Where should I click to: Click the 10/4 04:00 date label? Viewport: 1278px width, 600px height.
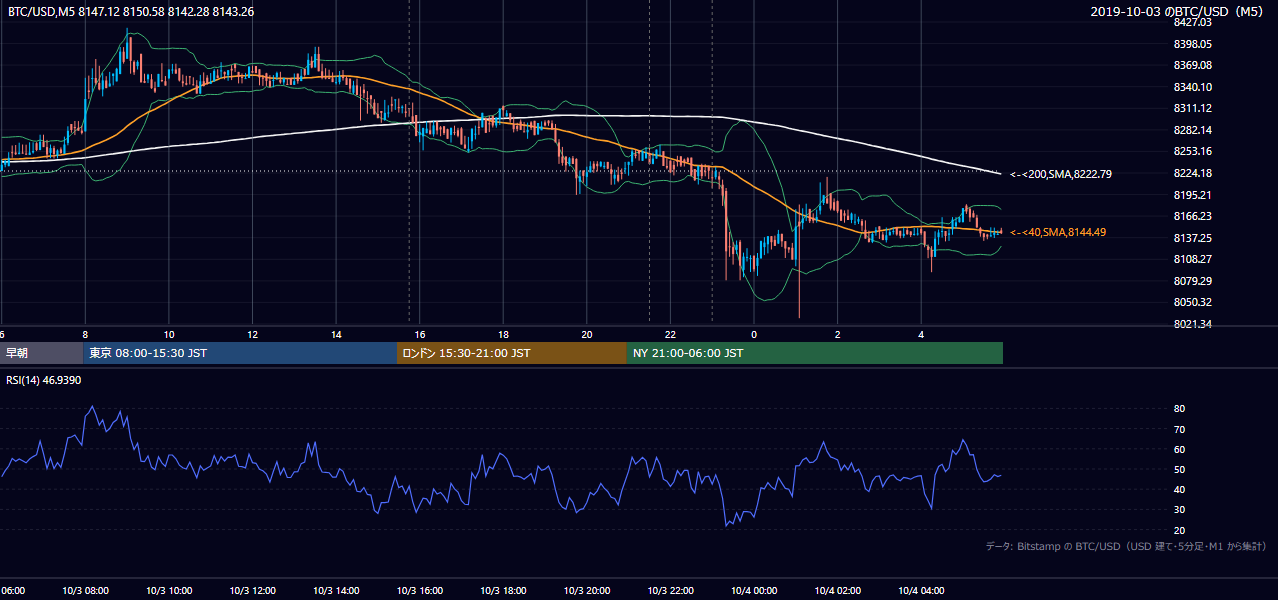point(921,590)
